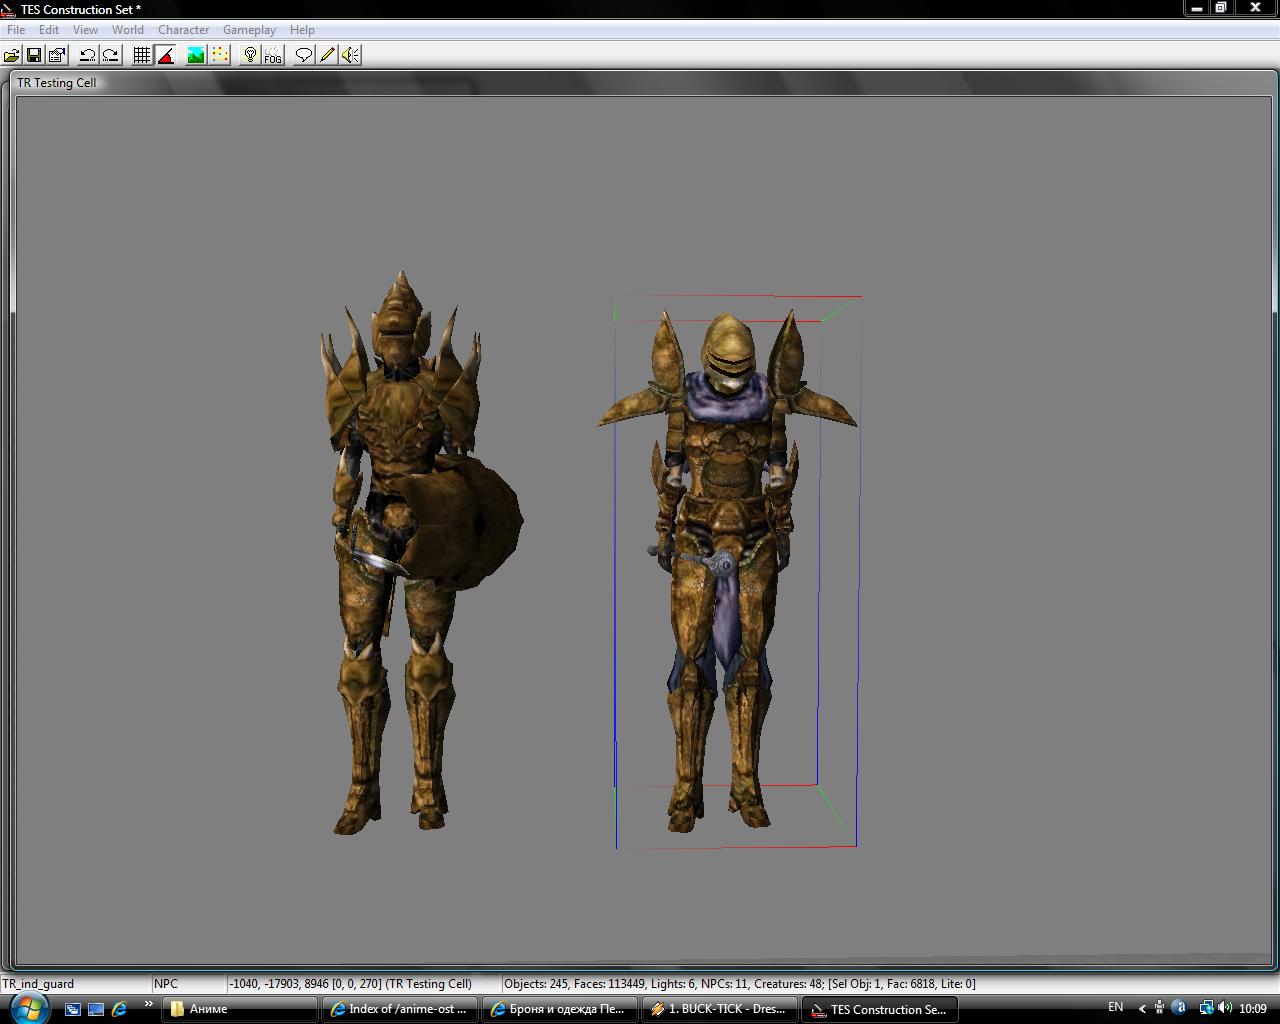Switch to Index of /anime-ost taskbar button
This screenshot has height=1024, width=1280.
(x=400, y=1009)
